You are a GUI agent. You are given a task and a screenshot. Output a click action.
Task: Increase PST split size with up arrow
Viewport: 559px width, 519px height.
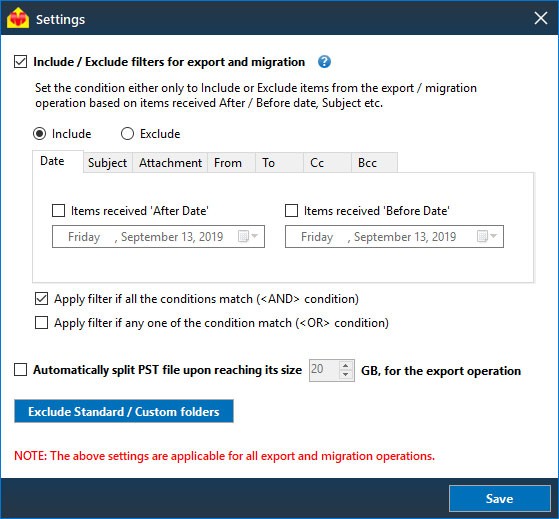point(345,366)
